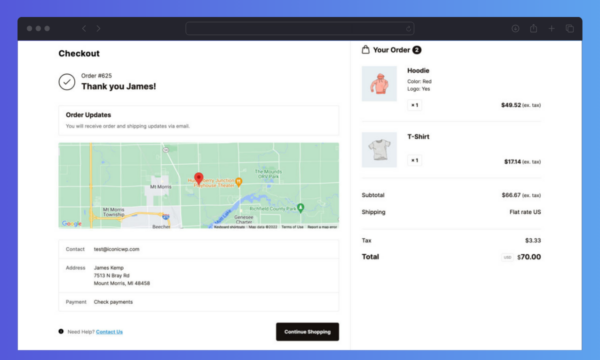This screenshot has height=360, width=600.
Task: Click the shopping bag icon by Your Order
Action: [365, 49]
